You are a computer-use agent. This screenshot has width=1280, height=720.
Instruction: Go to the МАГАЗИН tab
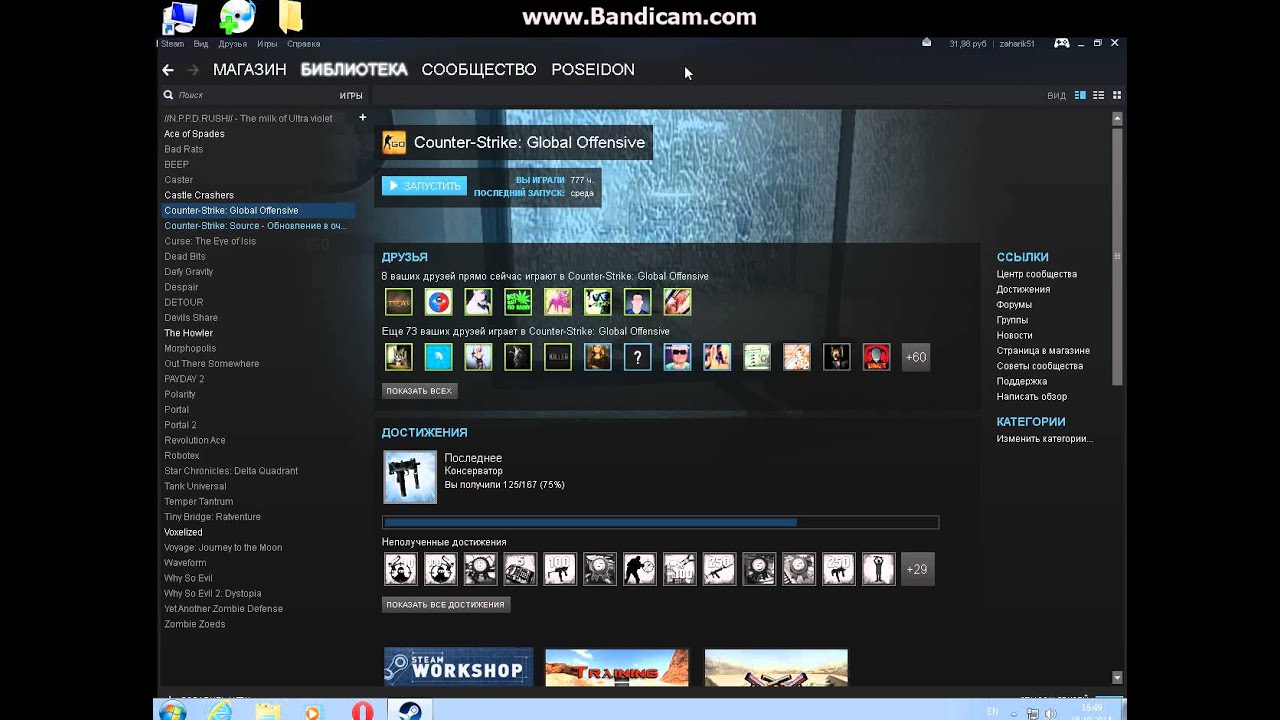pos(250,70)
